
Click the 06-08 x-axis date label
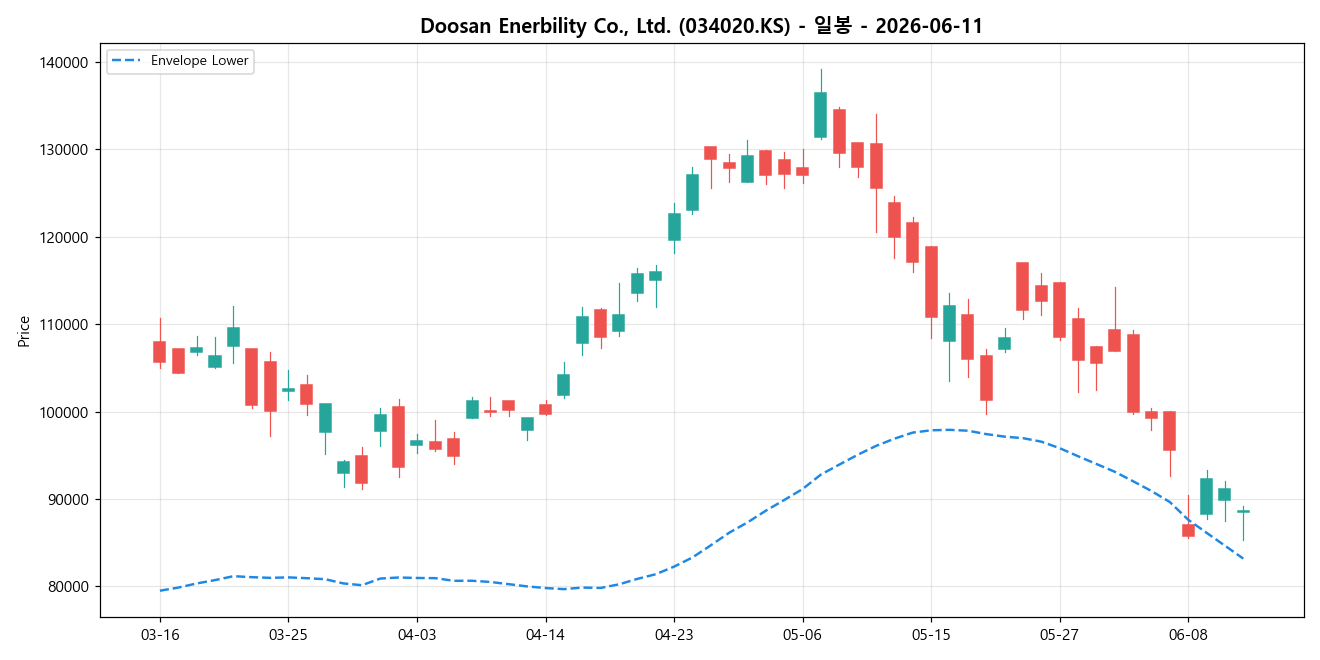point(1188,634)
